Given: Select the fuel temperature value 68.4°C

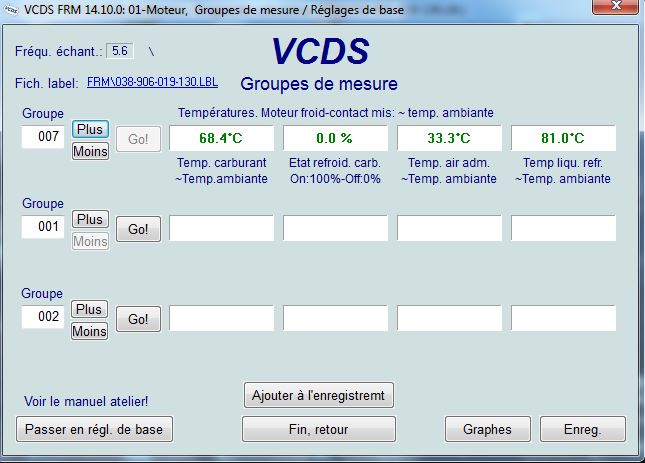Looking at the screenshot, I should 221,138.
